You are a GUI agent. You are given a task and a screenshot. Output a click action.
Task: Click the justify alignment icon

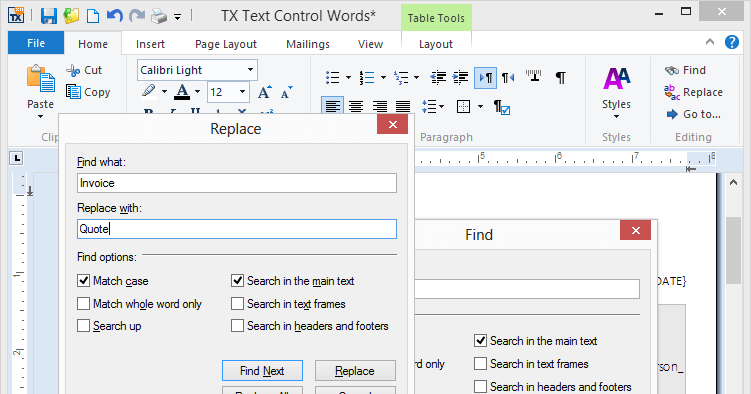click(x=403, y=106)
